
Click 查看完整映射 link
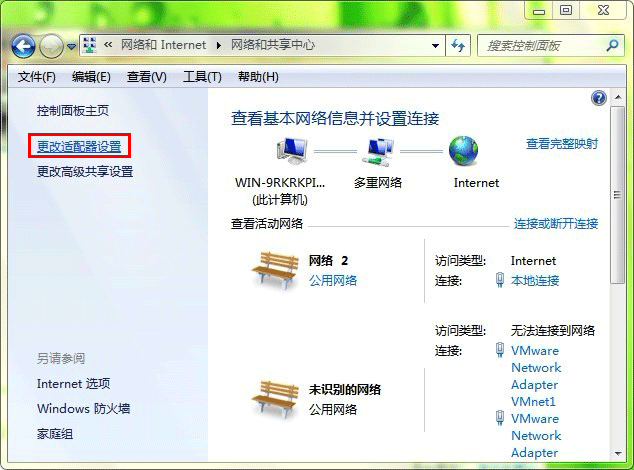[x=562, y=143]
